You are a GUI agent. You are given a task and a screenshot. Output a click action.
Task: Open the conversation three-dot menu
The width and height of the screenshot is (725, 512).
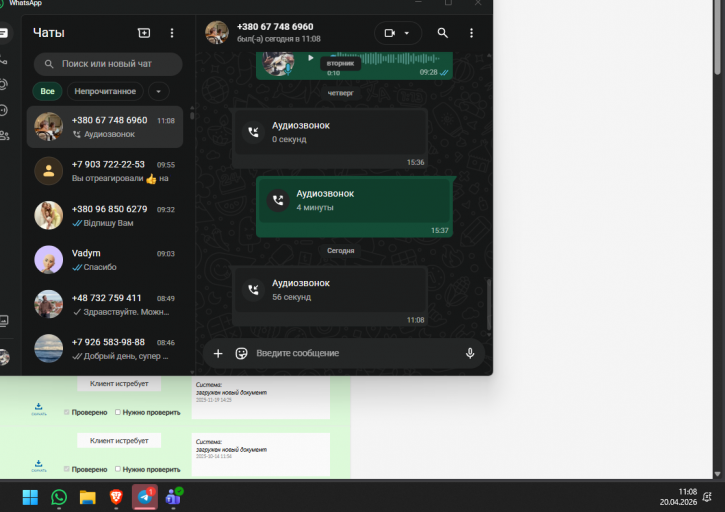(x=471, y=33)
